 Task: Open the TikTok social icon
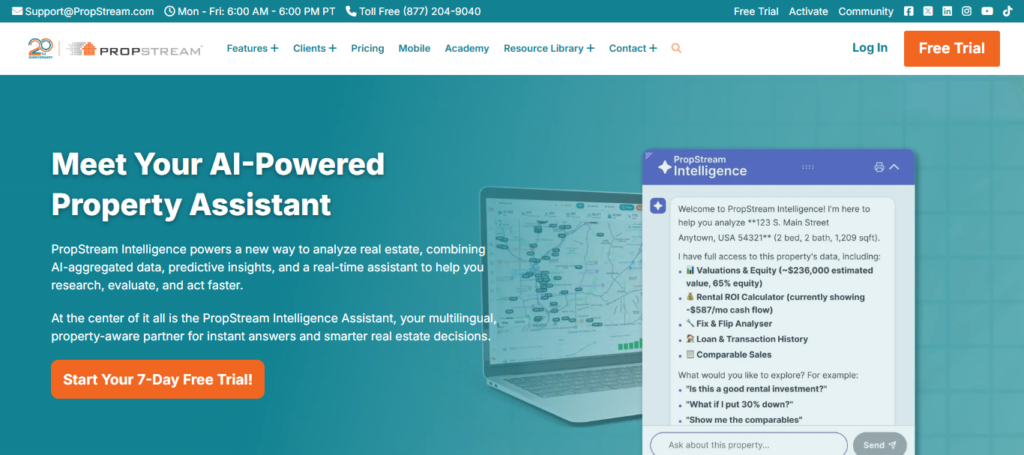[x=1007, y=11]
